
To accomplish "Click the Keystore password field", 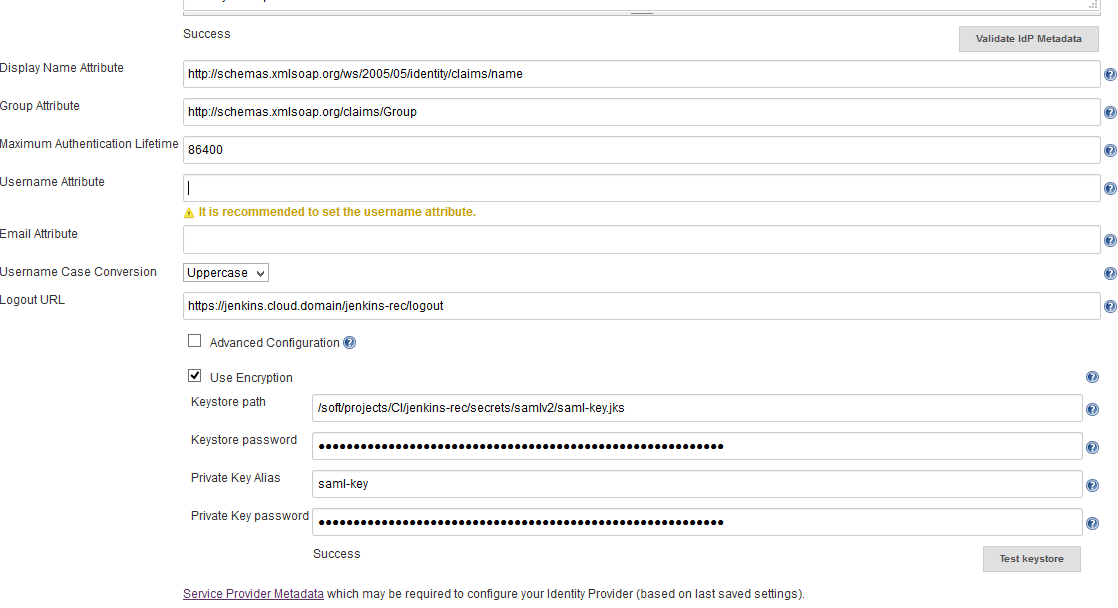I will 696,446.
